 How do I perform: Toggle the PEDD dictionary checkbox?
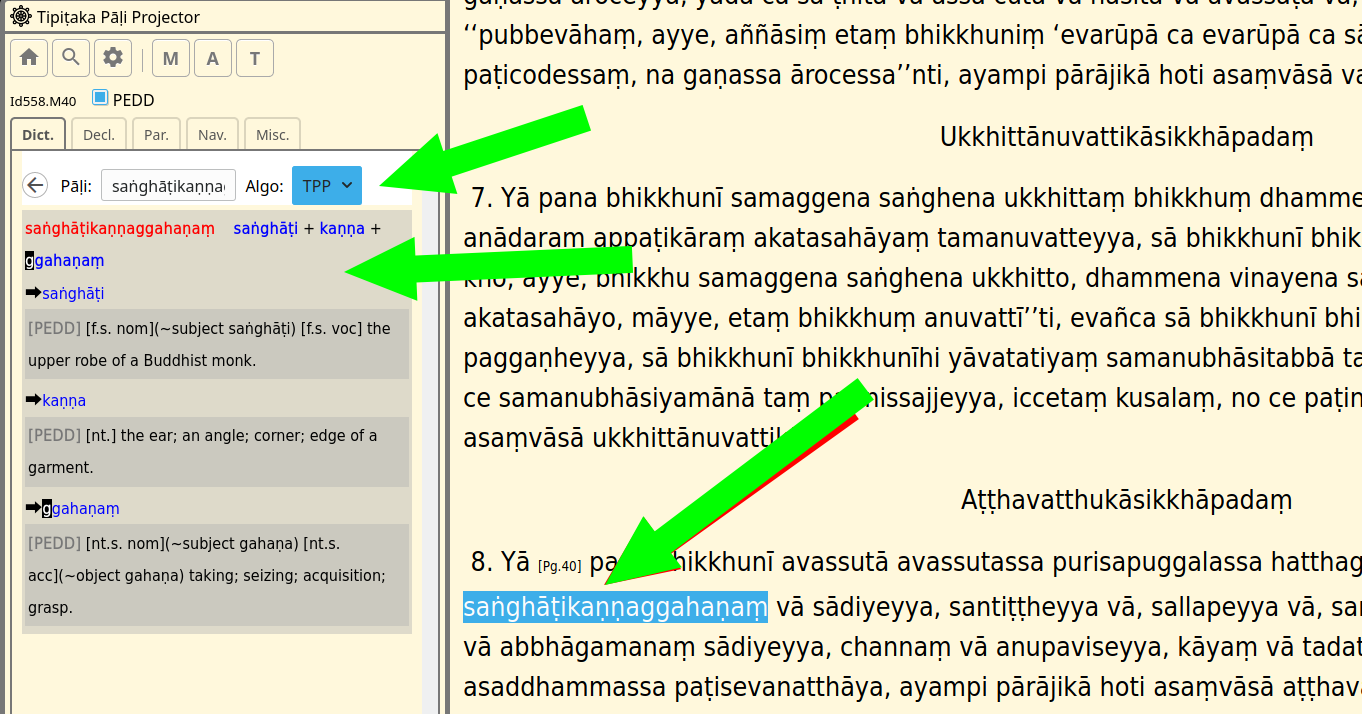[100, 99]
